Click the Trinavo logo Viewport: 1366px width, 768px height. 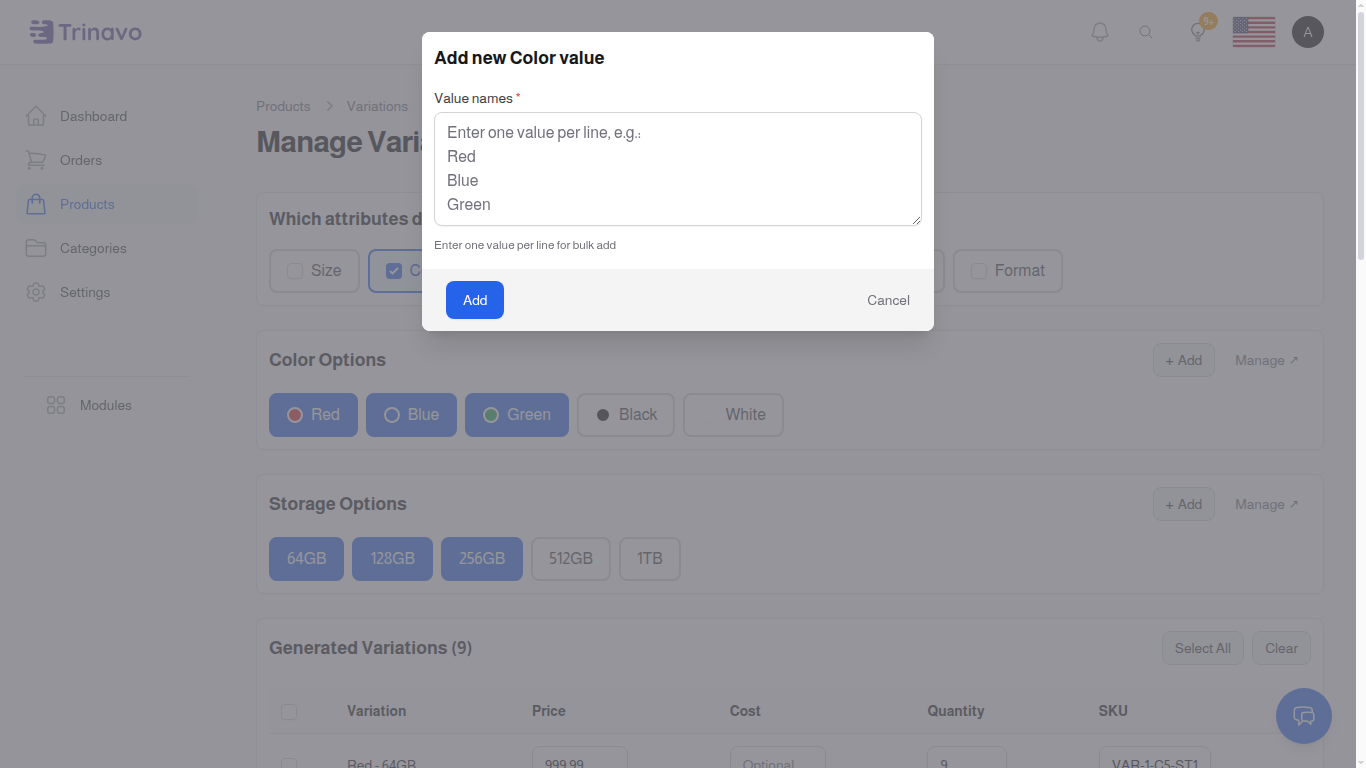85,31
